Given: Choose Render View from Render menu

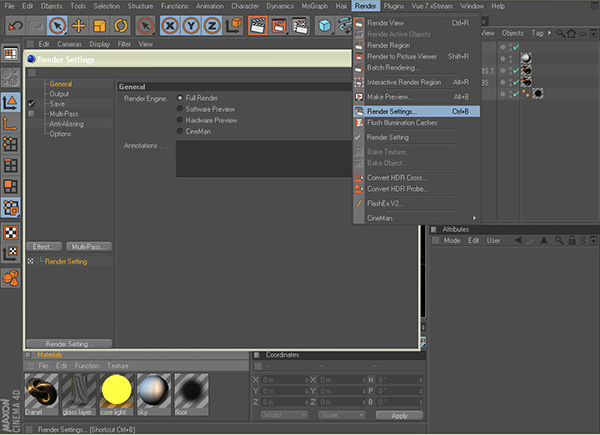Looking at the screenshot, I should [x=416, y=23].
